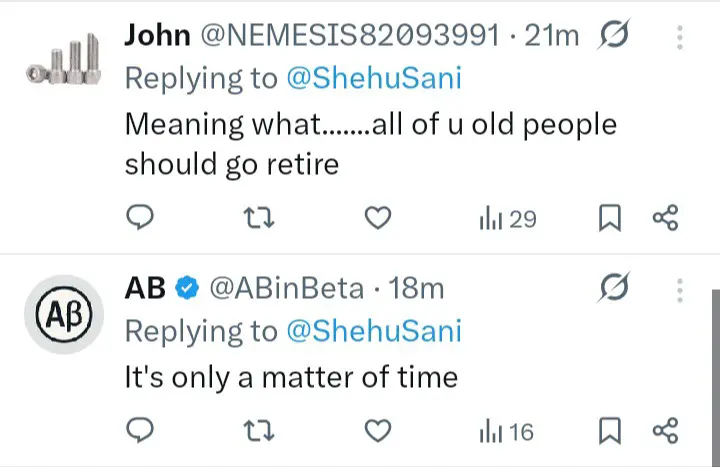View analytics showing 16 views

pos(508,431)
